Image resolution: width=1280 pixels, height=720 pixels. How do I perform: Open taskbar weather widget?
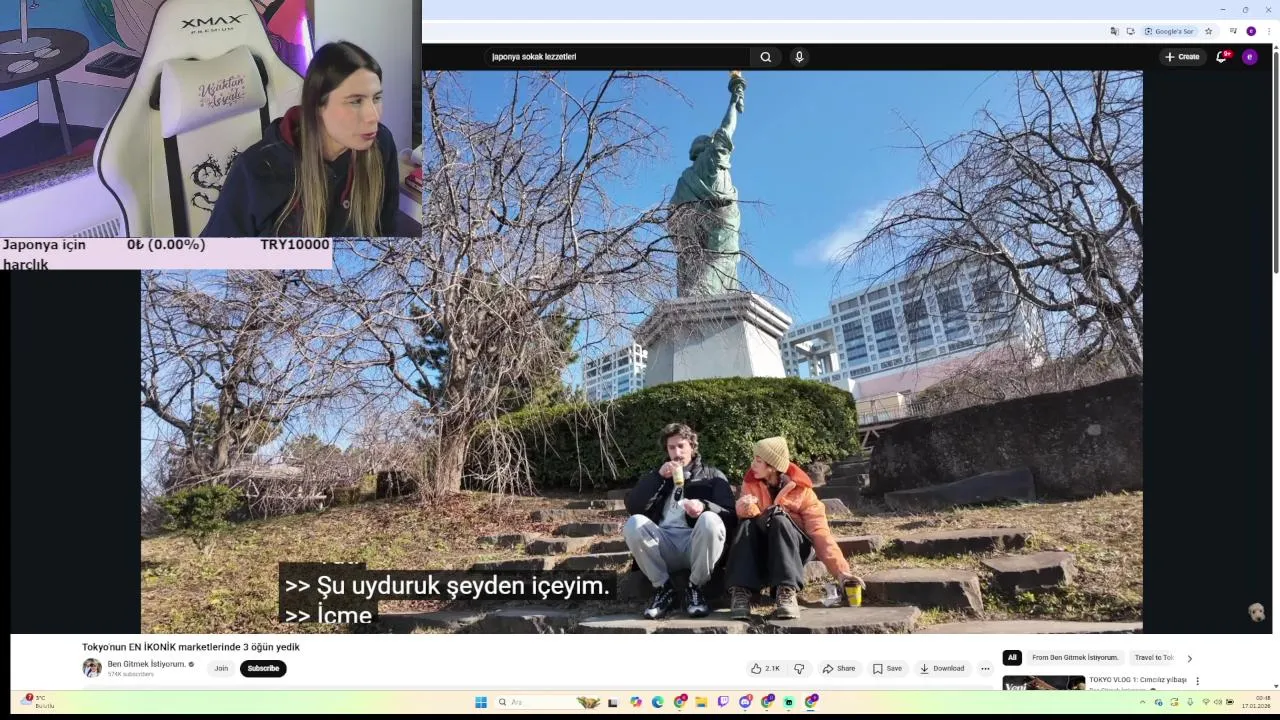point(36,701)
